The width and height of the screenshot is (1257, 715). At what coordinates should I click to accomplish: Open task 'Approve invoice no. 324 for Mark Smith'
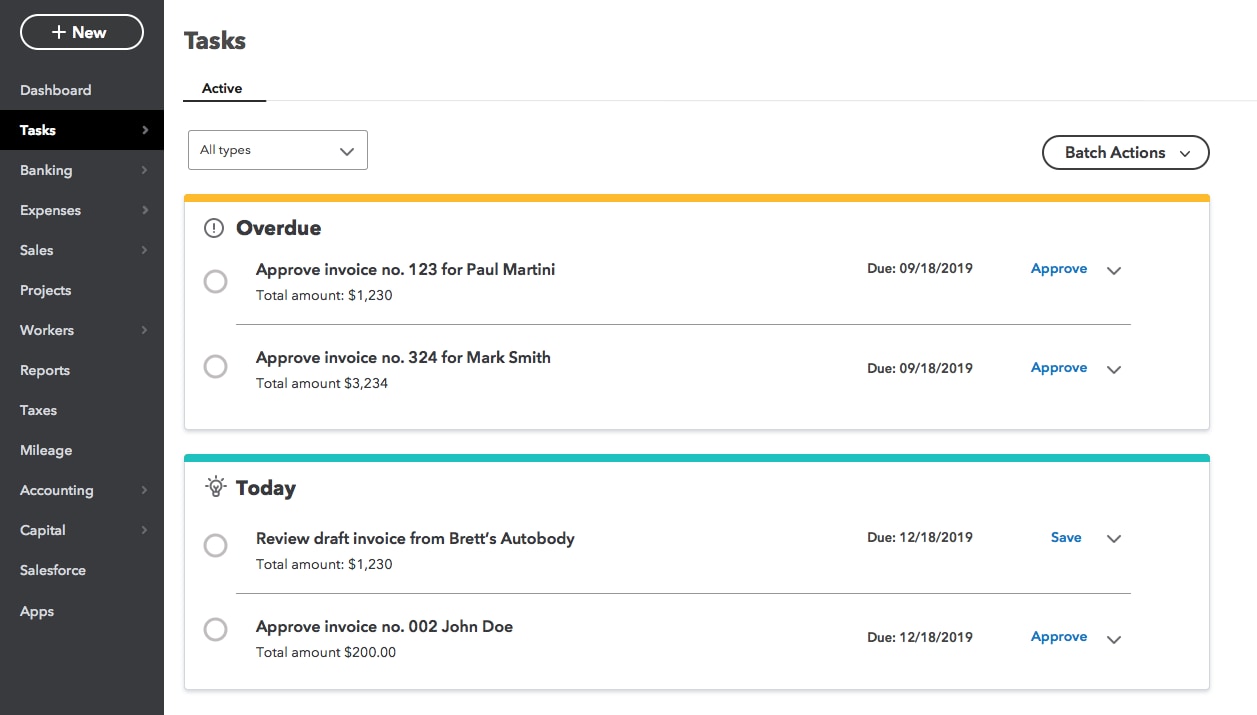click(x=403, y=357)
